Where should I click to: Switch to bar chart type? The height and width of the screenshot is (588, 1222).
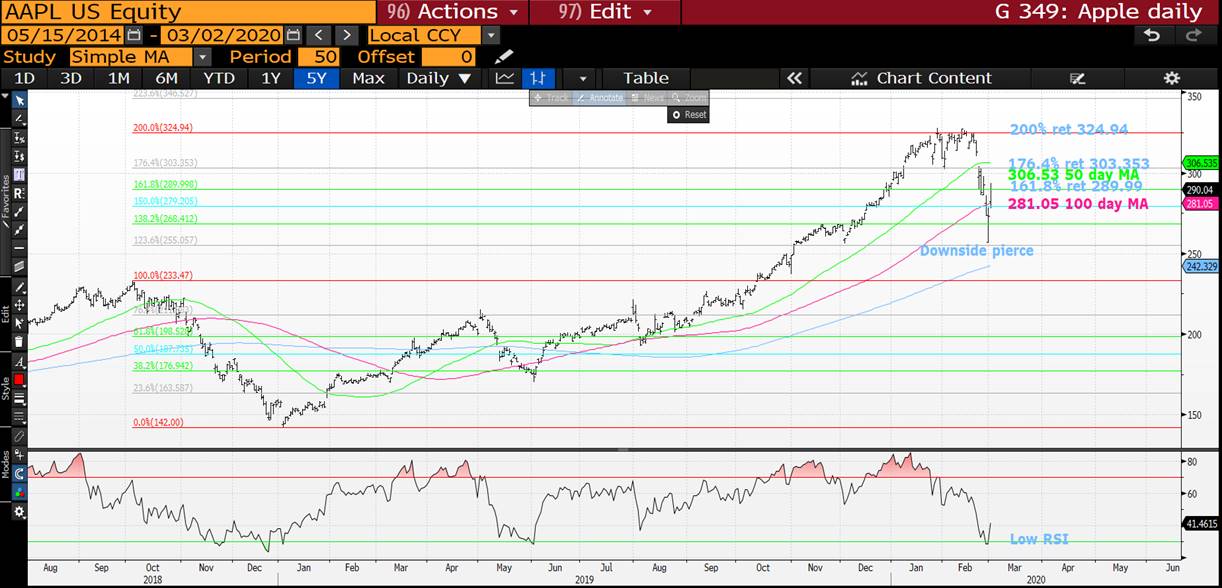[538, 78]
